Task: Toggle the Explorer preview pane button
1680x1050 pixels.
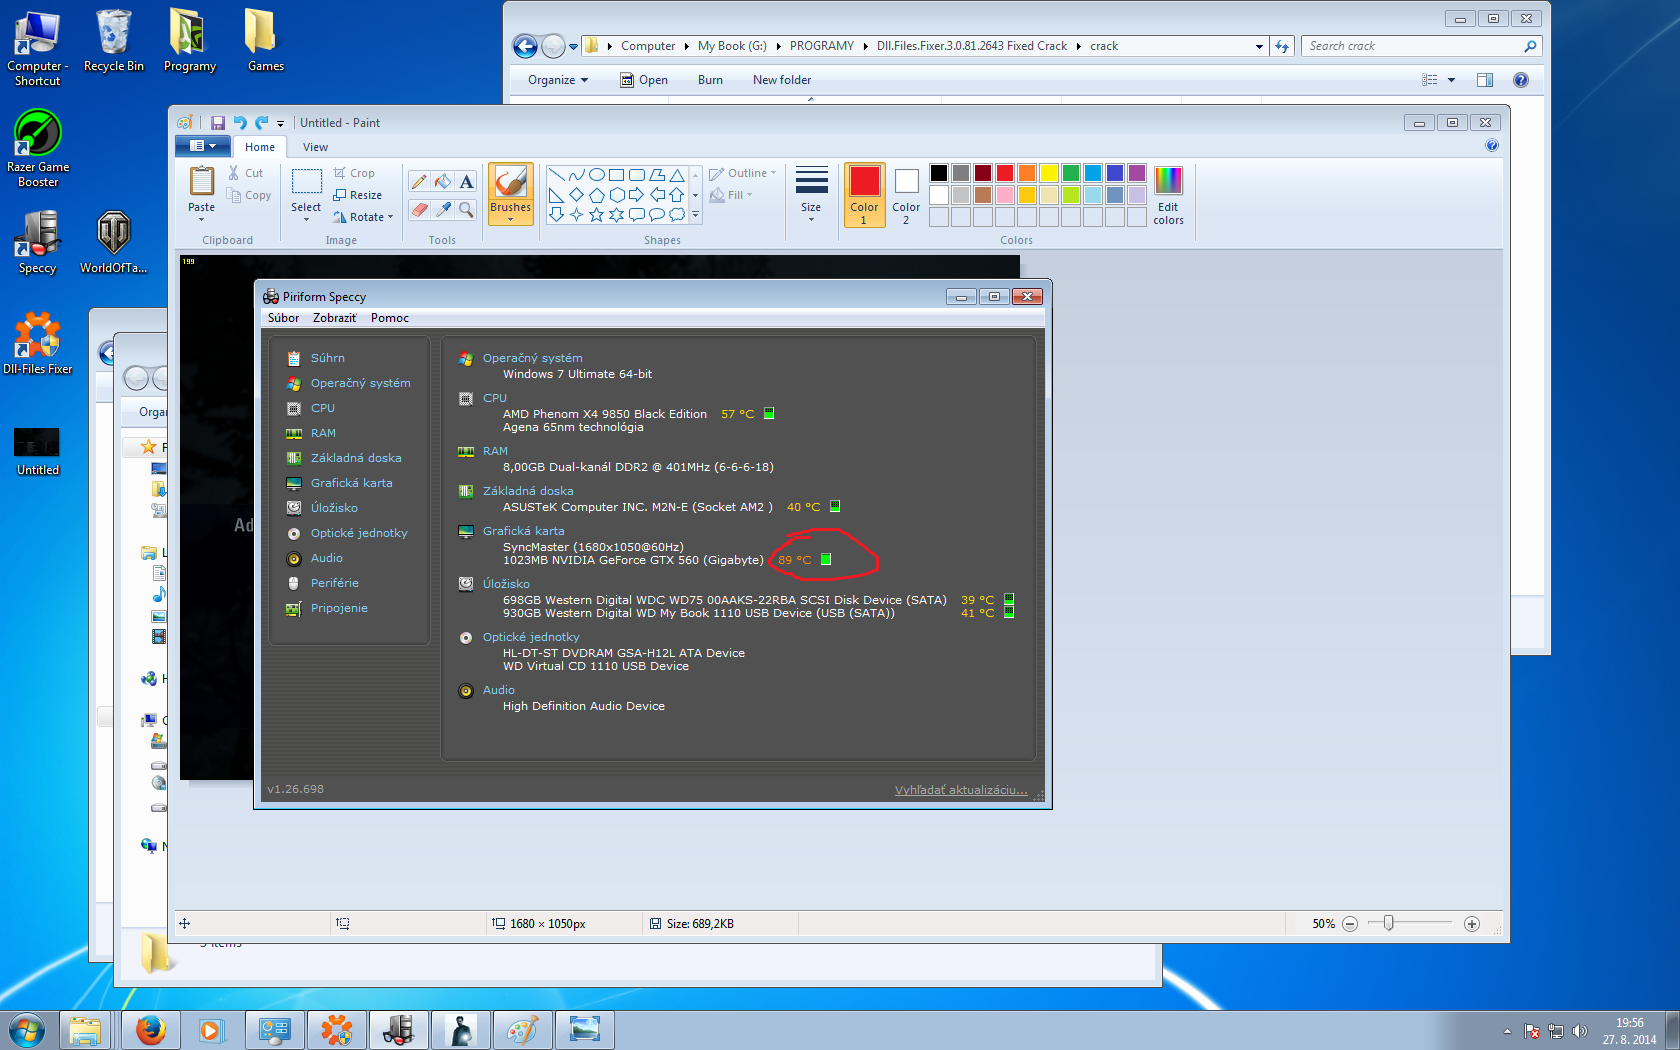Action: click(x=1485, y=80)
